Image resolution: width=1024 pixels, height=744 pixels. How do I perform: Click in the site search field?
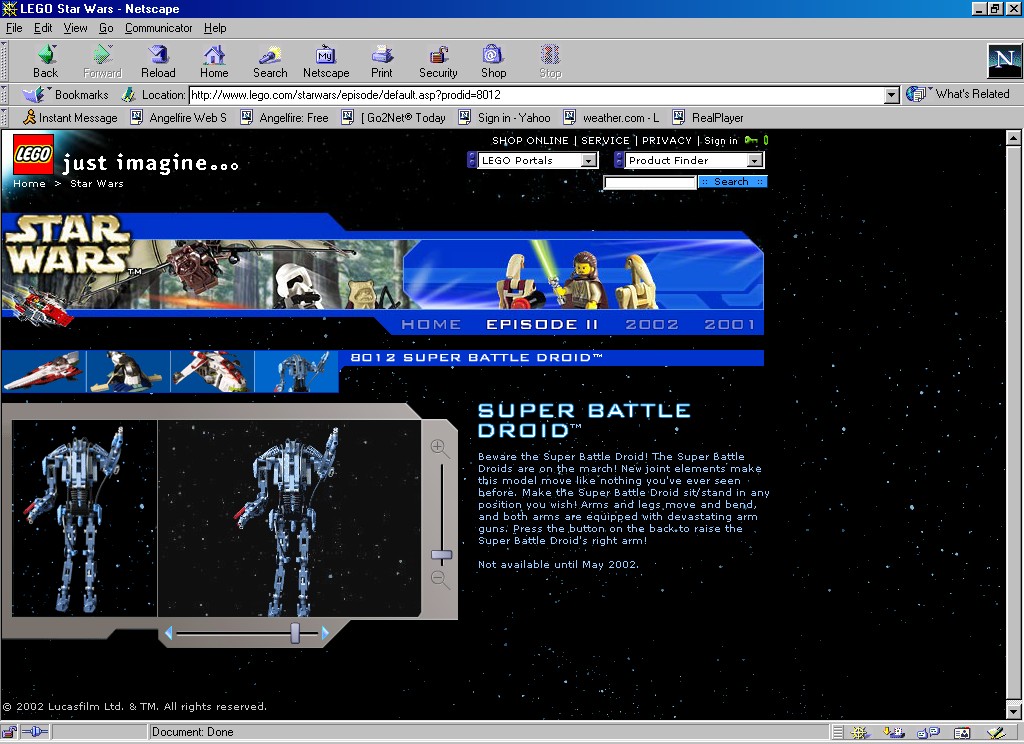tap(650, 182)
